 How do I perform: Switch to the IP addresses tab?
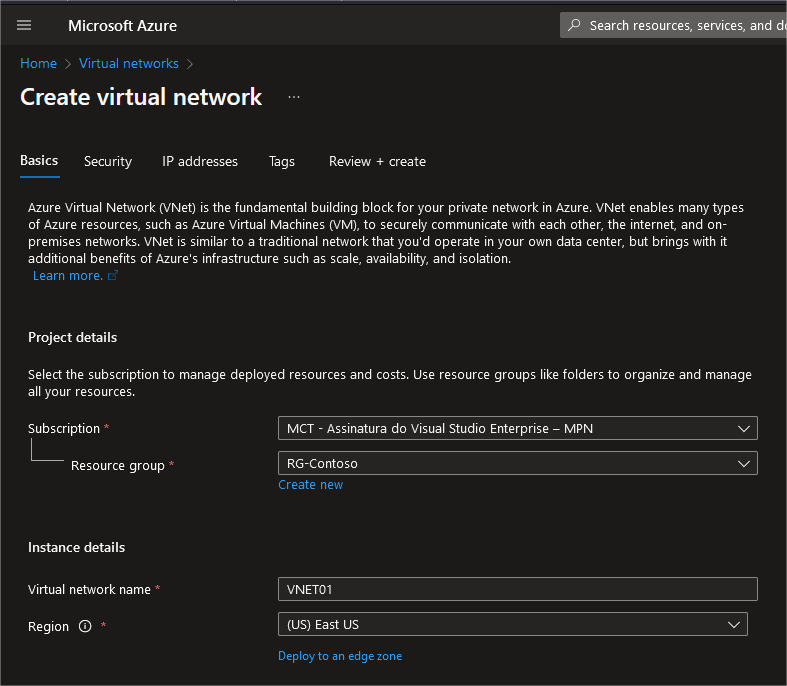coord(200,162)
